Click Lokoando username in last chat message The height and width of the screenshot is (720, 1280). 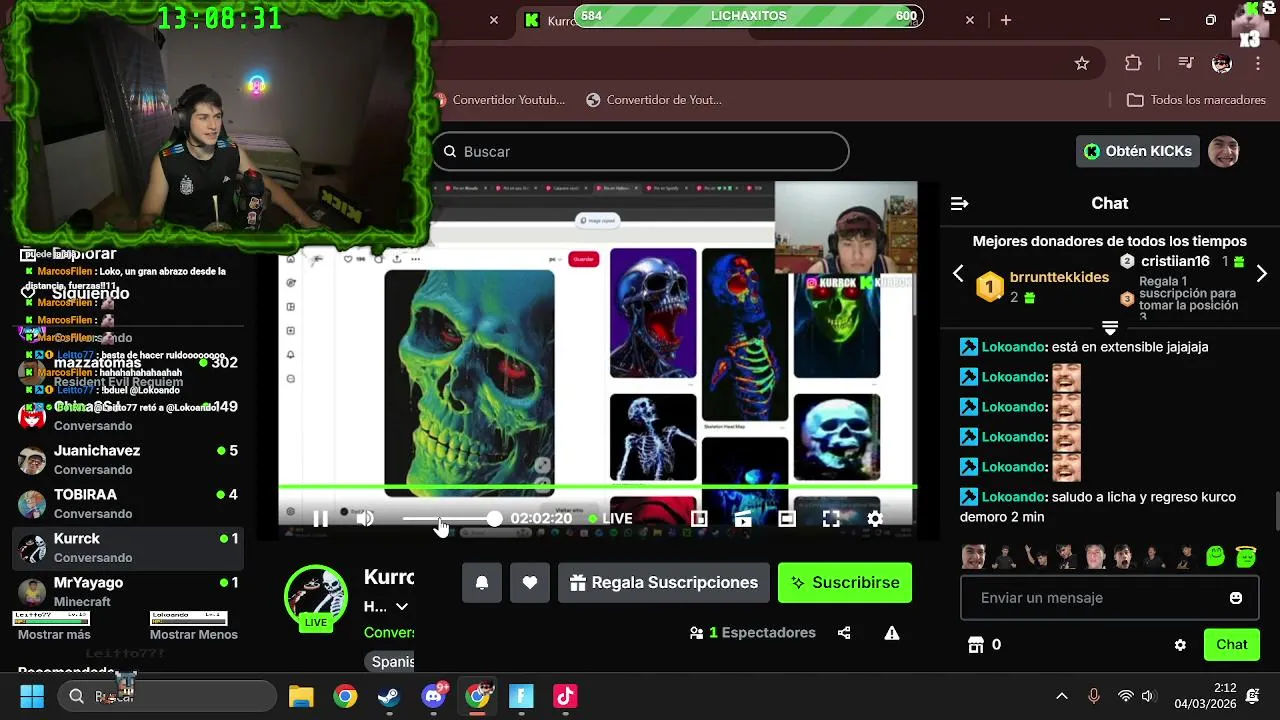1013,497
